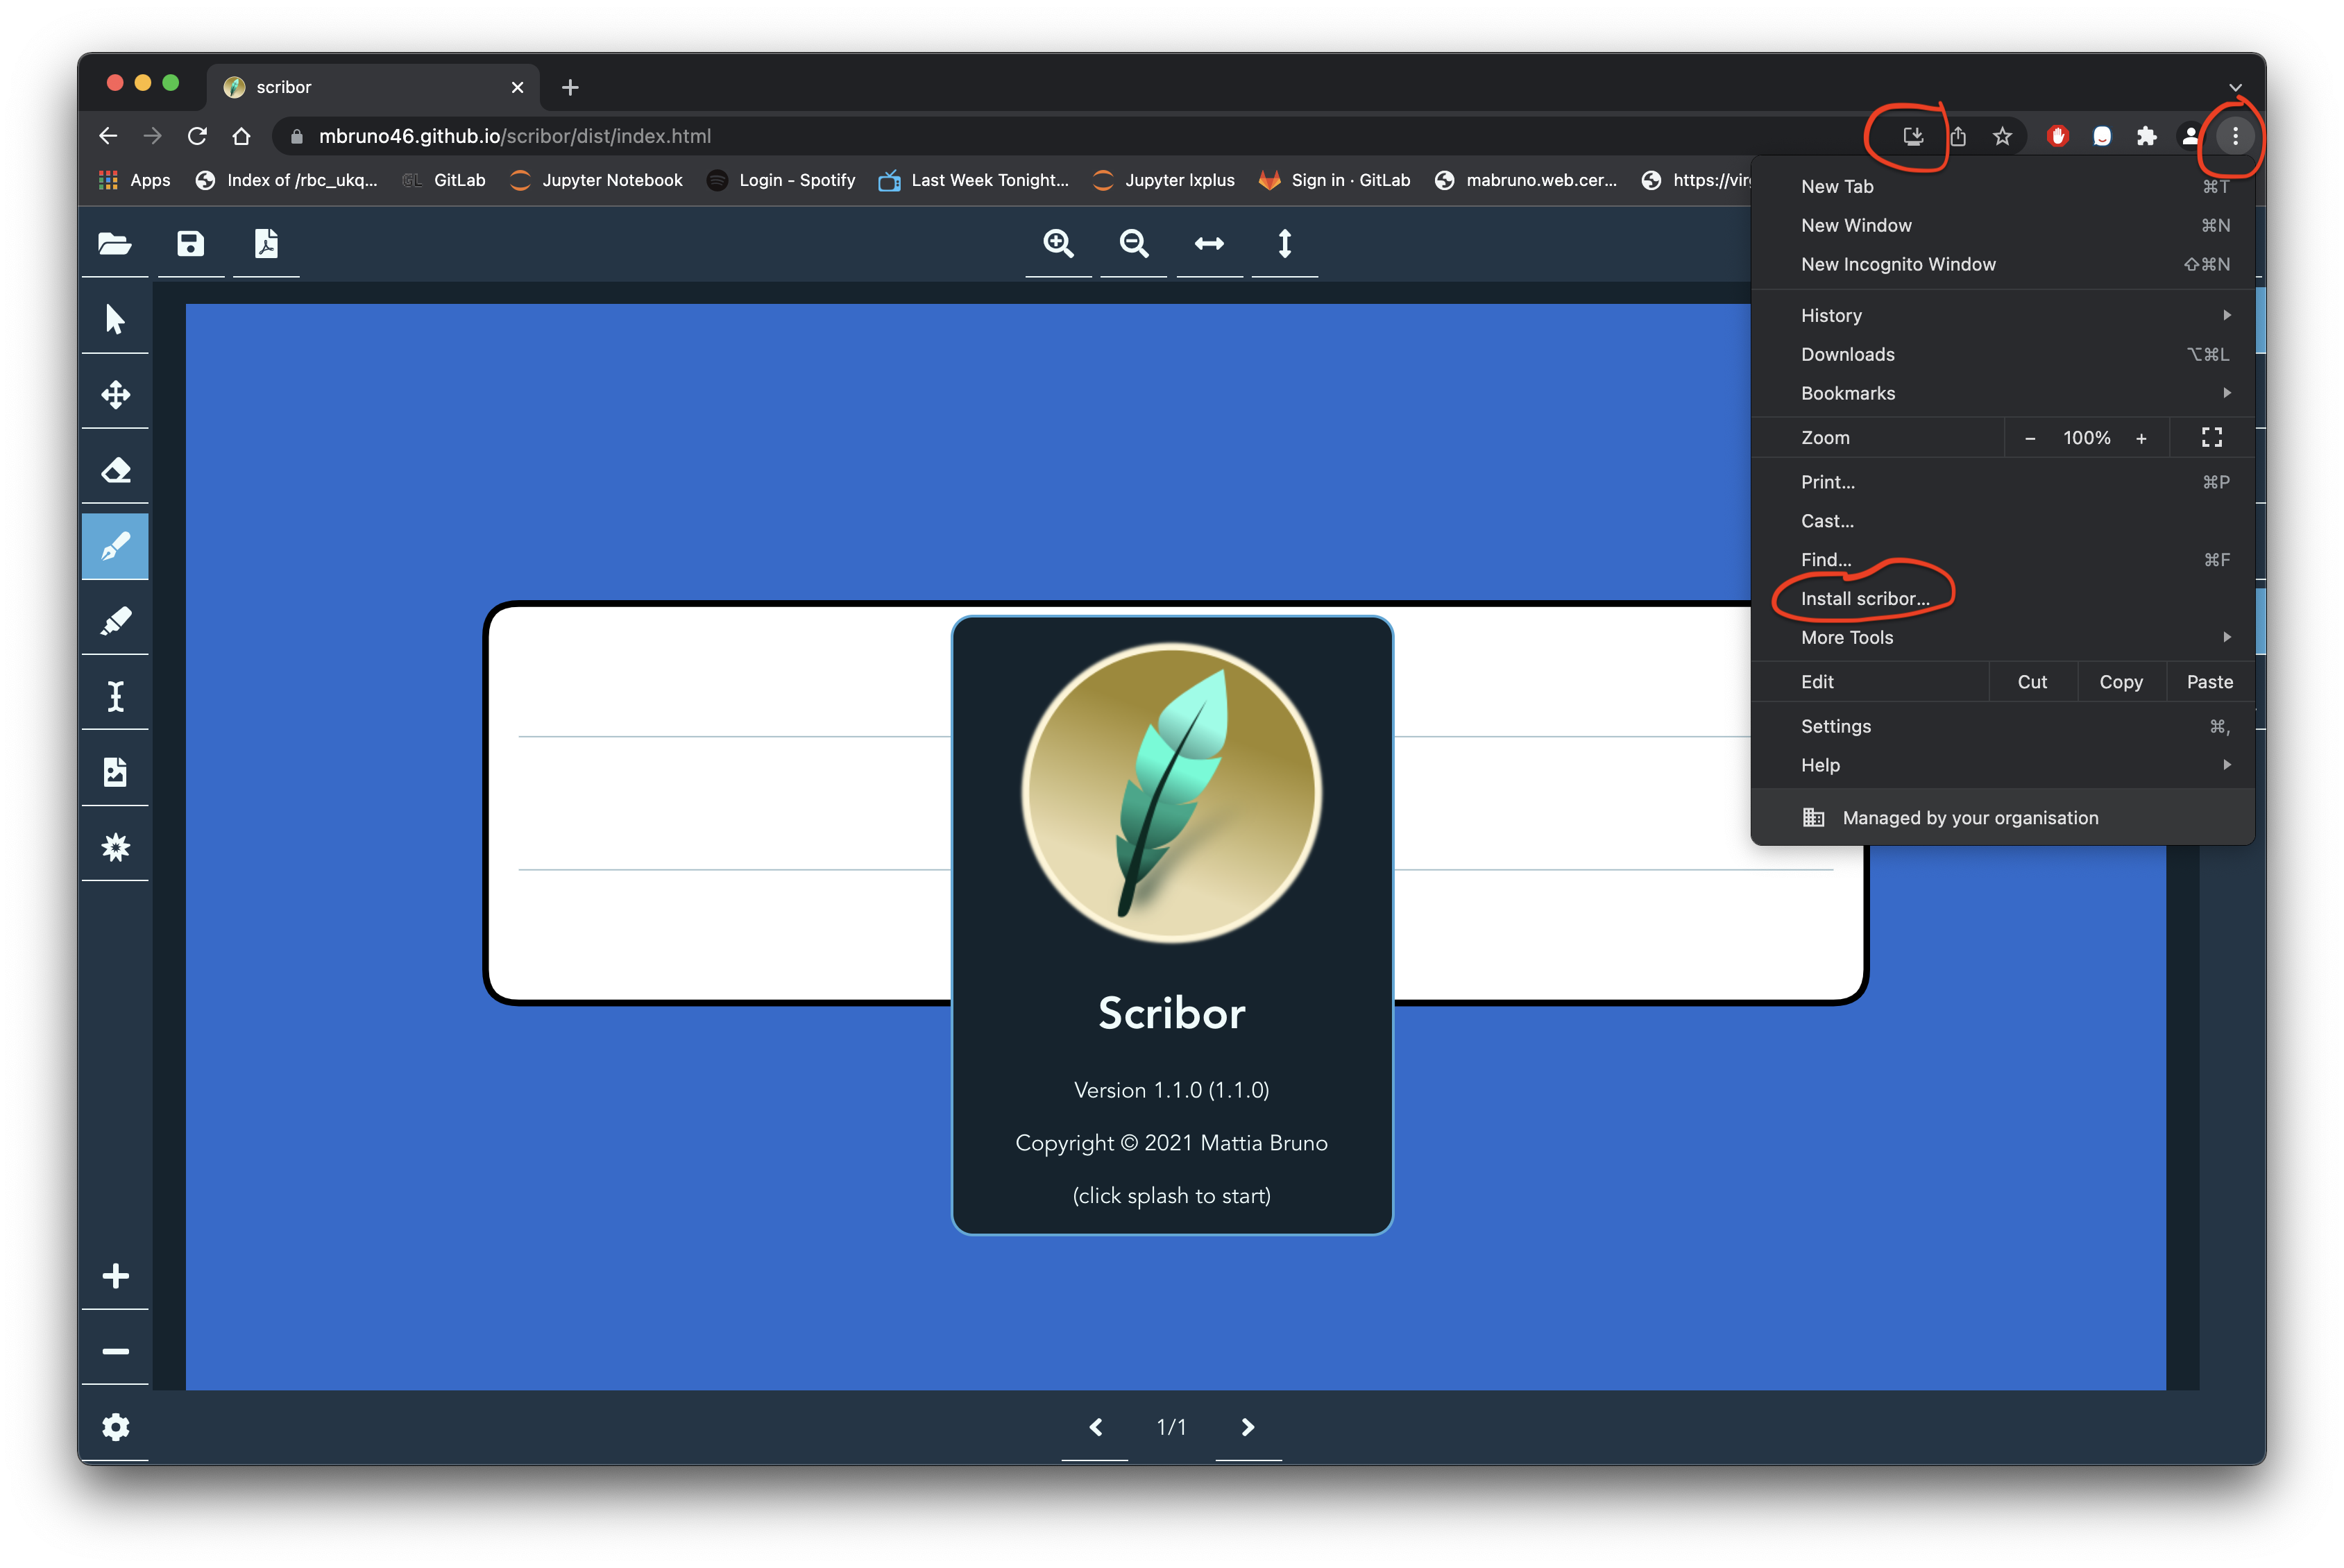The width and height of the screenshot is (2344, 1568).
Task: Click Install scribor... menu item
Action: (x=2003, y=598)
